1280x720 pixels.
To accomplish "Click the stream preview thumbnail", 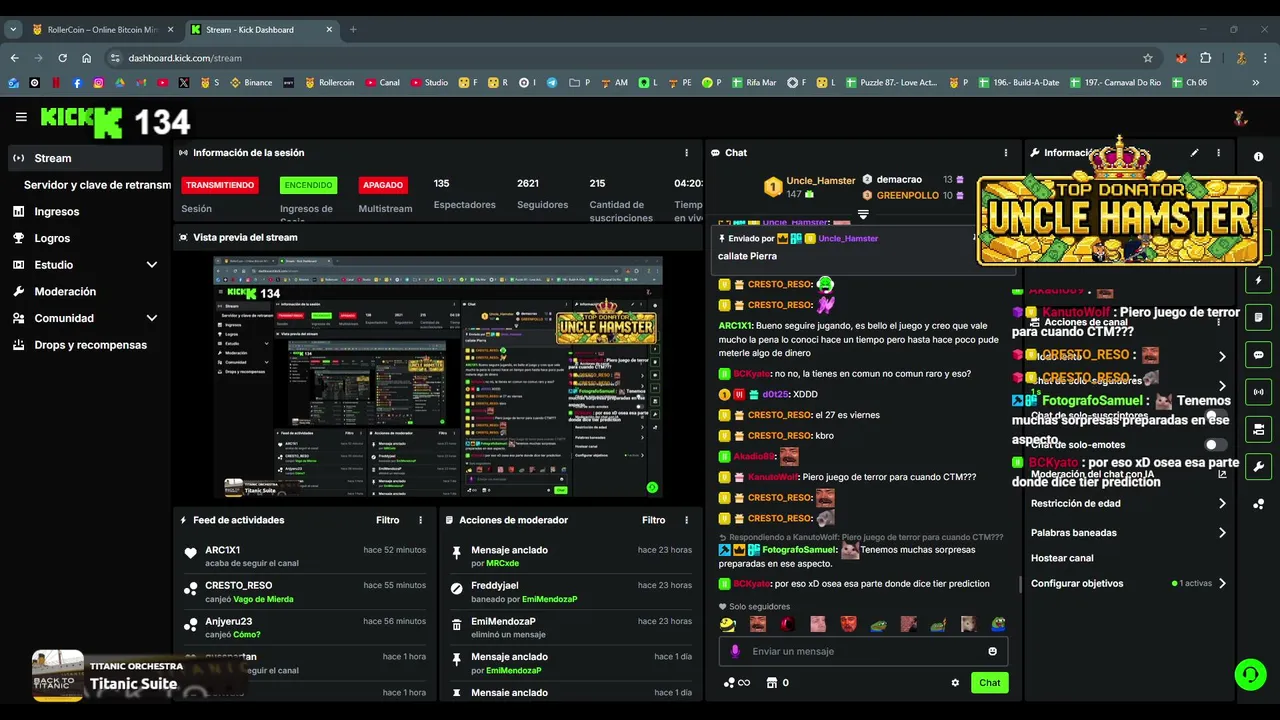I will [437, 377].
